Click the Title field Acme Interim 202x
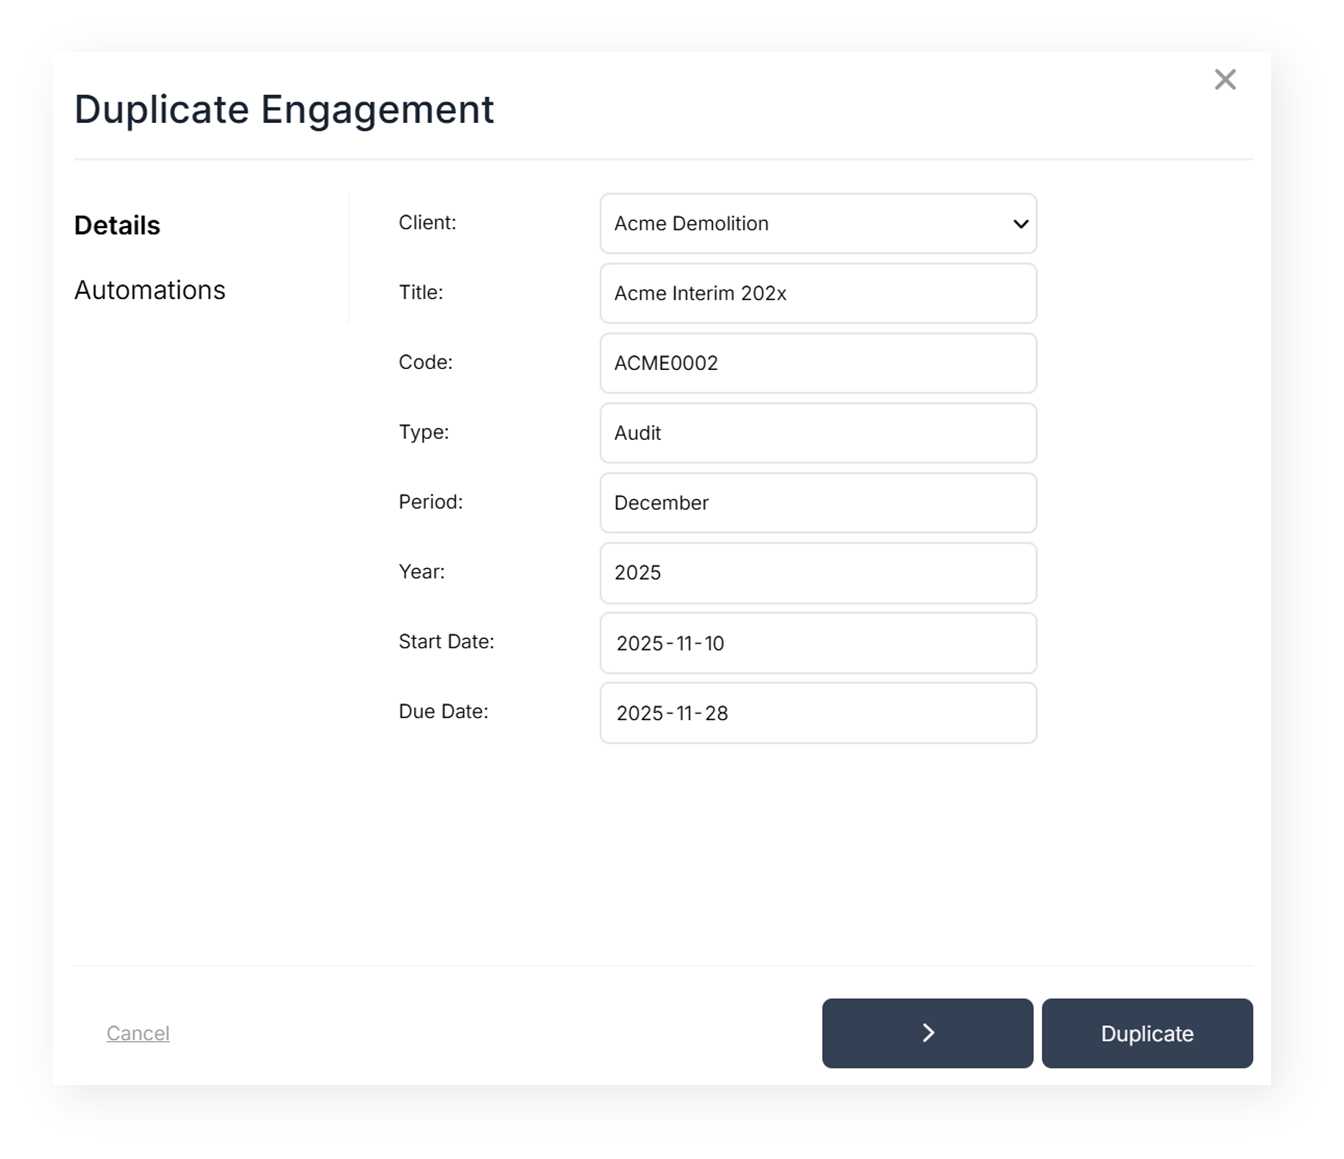Viewport: 1344px width, 1159px height. 818,293
